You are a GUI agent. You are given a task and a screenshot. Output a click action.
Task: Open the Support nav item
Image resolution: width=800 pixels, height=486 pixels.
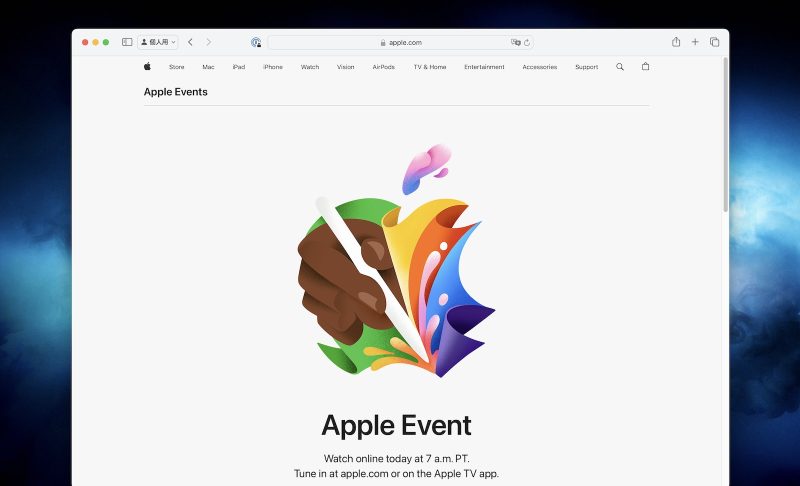(x=587, y=67)
